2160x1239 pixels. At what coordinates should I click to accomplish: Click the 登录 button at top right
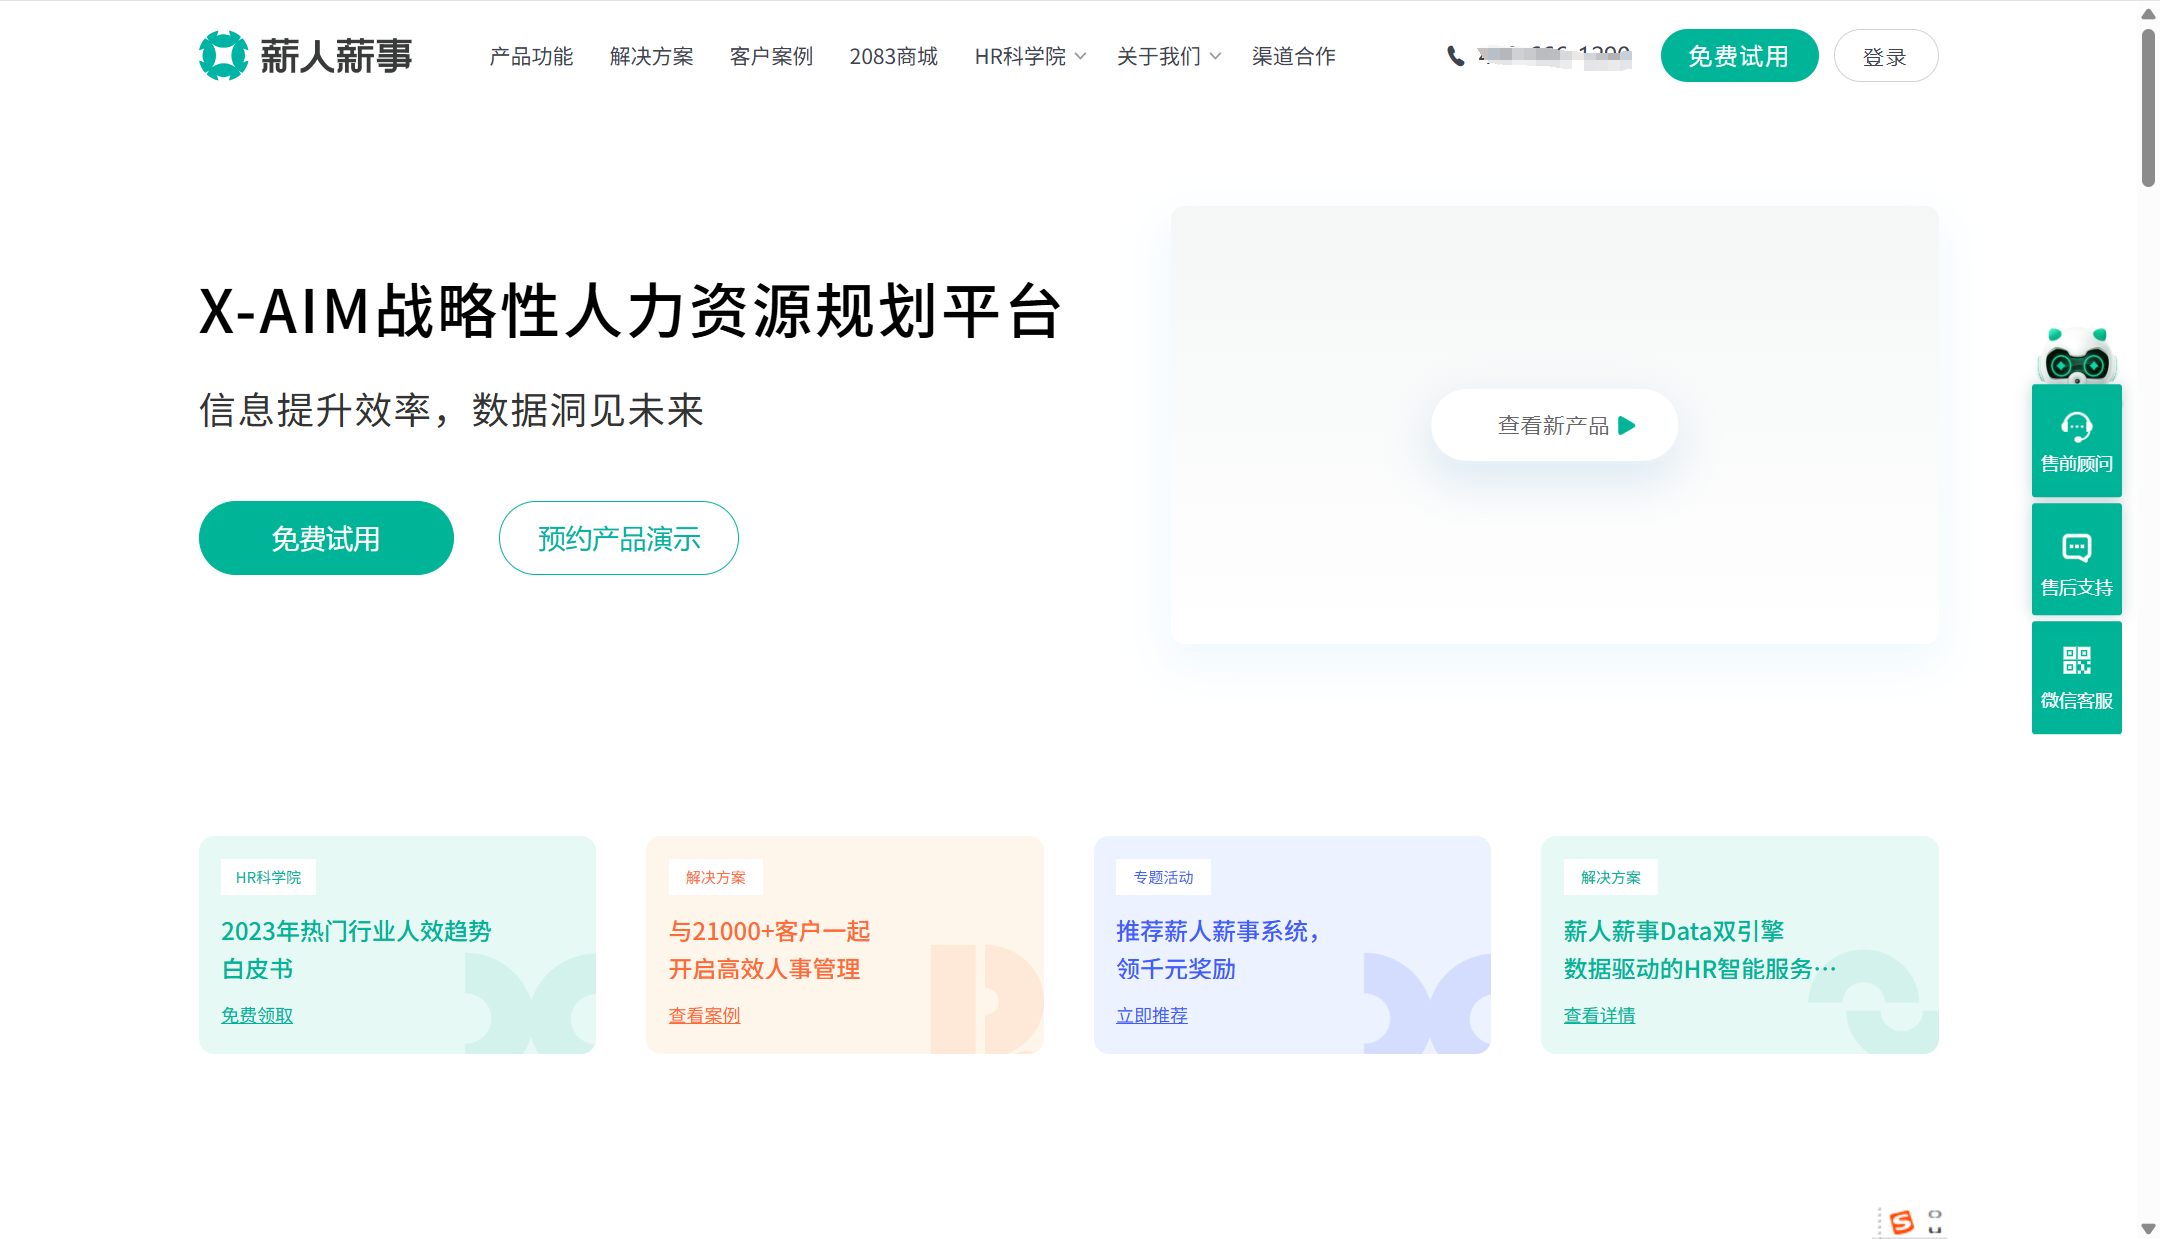point(1886,56)
